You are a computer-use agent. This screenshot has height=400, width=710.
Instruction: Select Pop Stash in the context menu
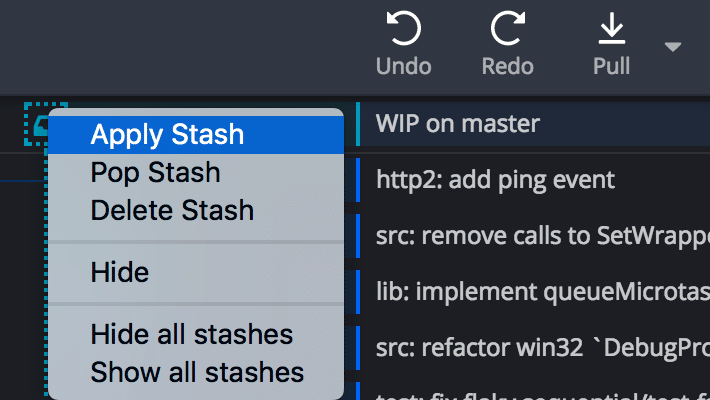click(x=155, y=172)
